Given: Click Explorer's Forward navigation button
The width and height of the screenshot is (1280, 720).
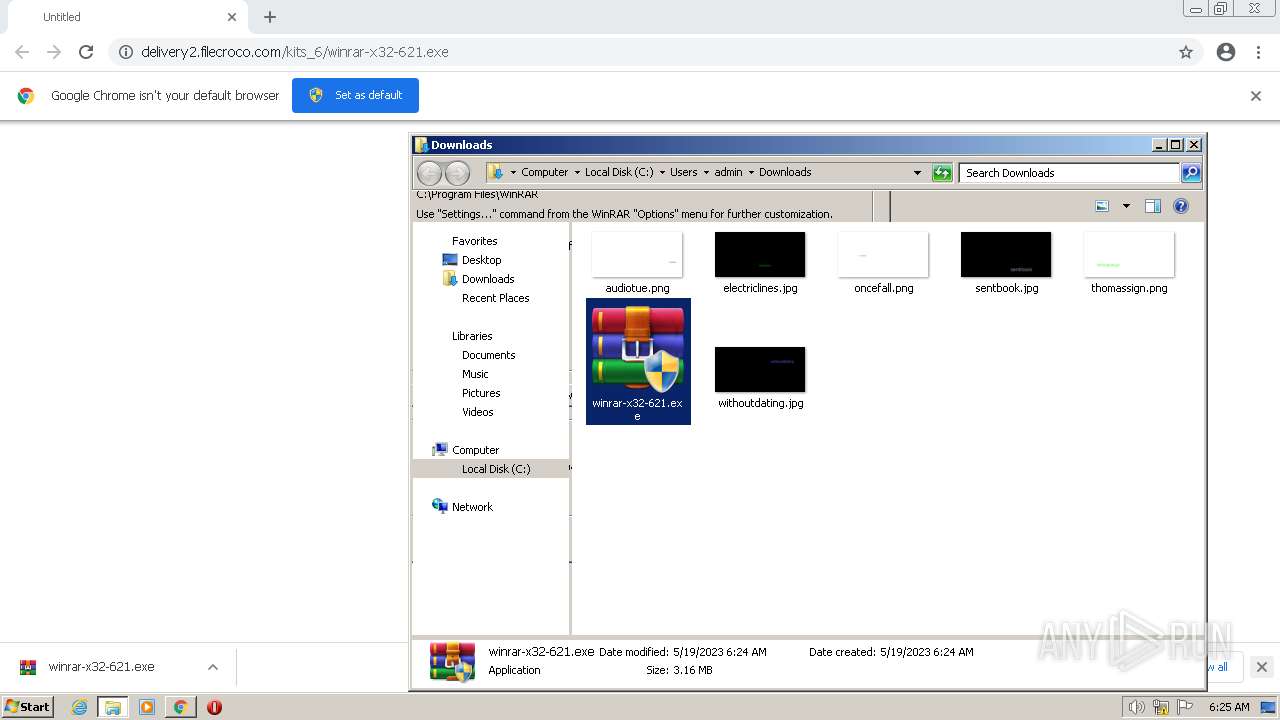Looking at the screenshot, I should 457,172.
